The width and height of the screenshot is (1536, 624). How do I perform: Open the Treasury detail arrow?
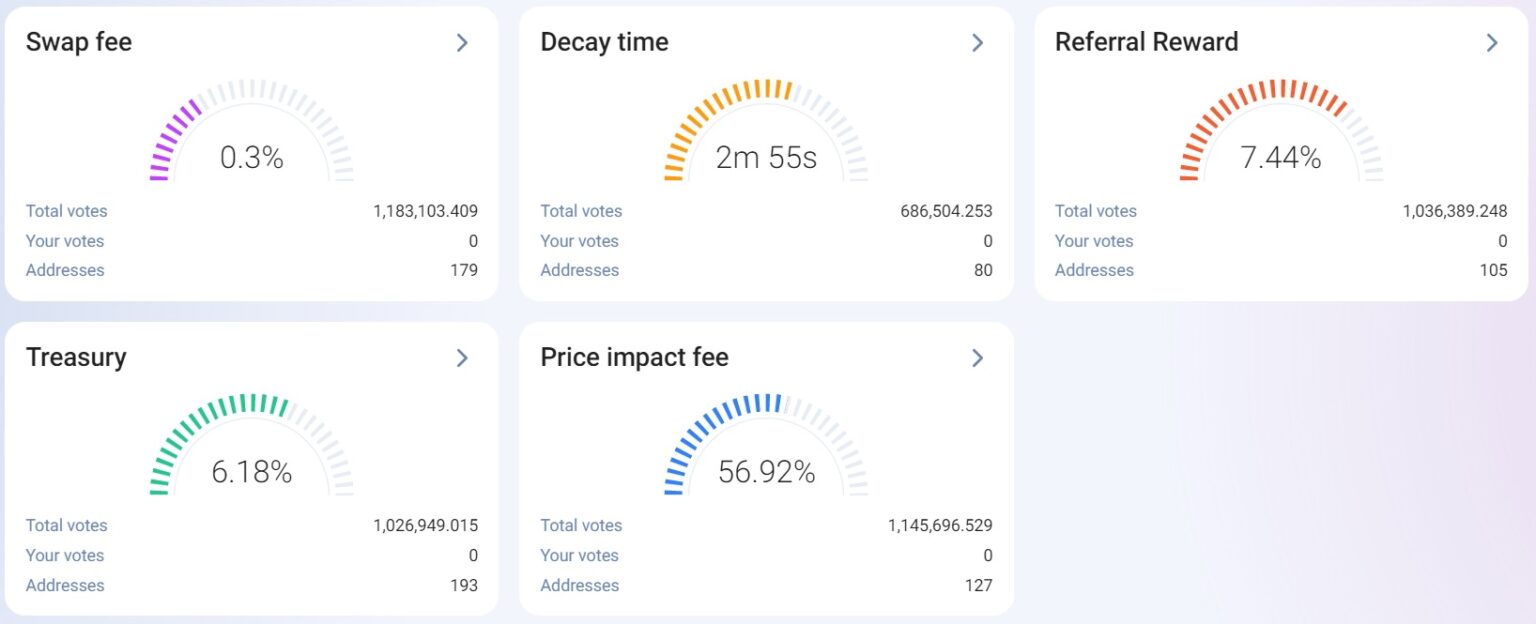pos(461,357)
